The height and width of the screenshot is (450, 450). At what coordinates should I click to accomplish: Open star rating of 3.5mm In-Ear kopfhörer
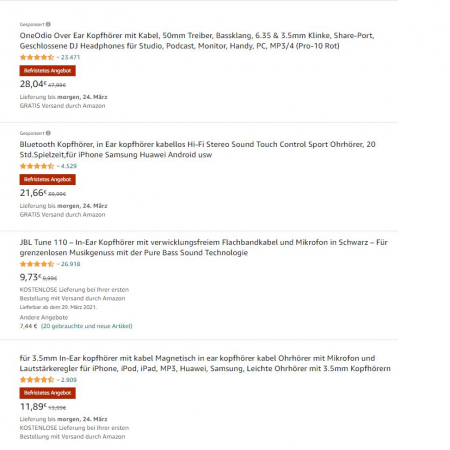(37, 380)
